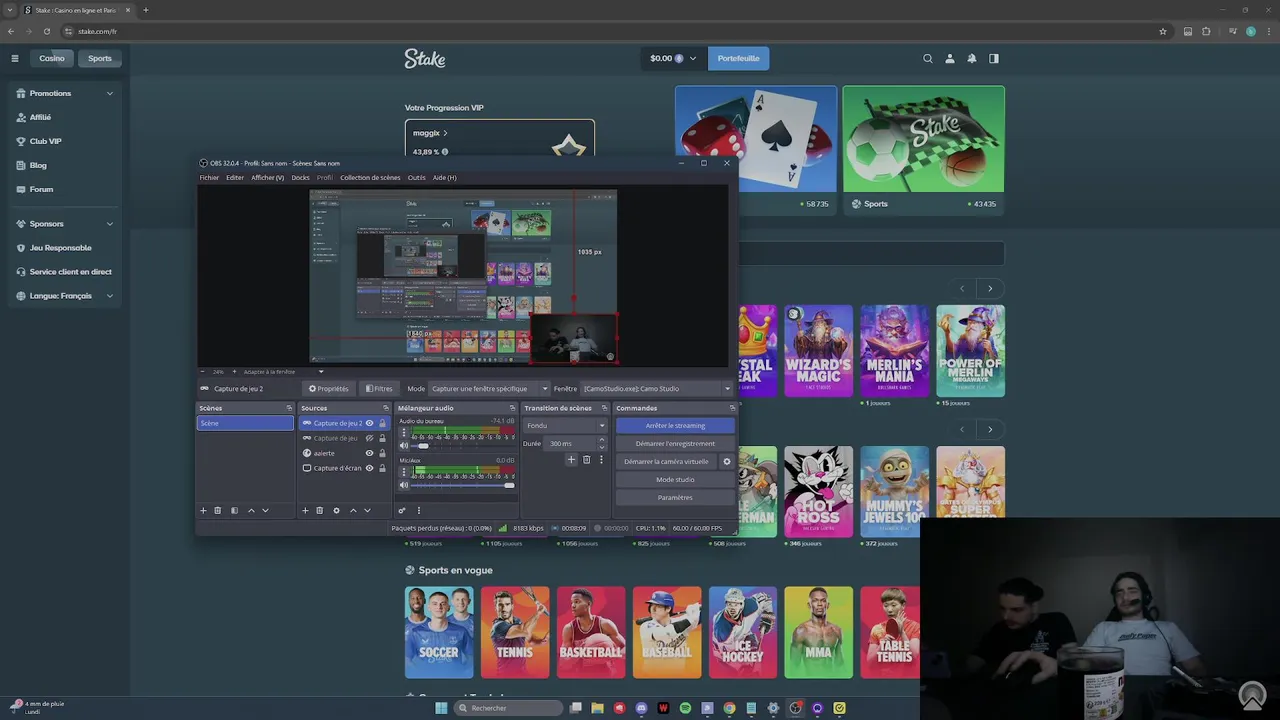Open virtual camera settings gear
1280x720 pixels.
pyautogui.click(x=727, y=462)
